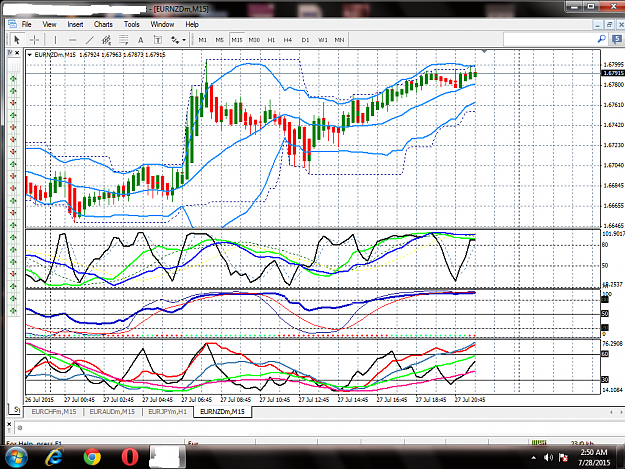Launch Internet Explorer from taskbar

pyautogui.click(x=54, y=457)
